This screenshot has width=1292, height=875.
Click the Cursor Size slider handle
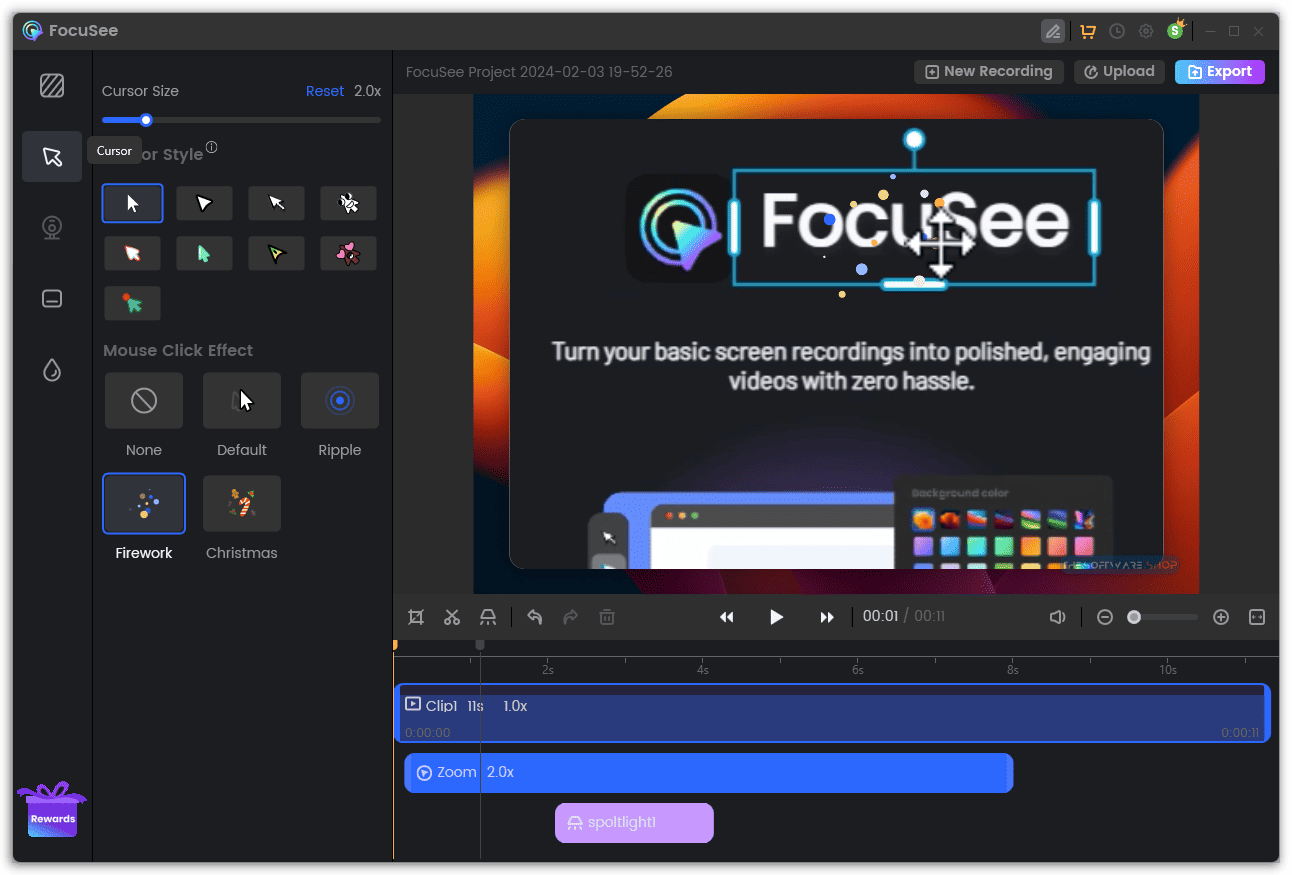(146, 120)
